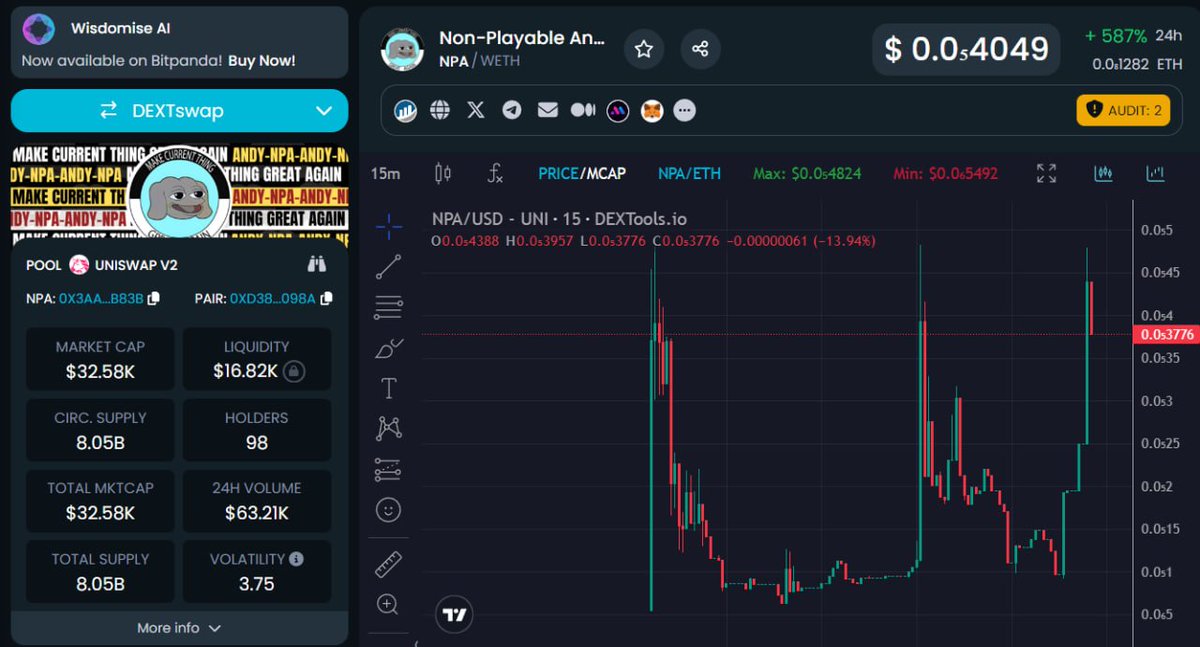The width and height of the screenshot is (1200, 647).
Task: Click the email envelope icon
Action: [547, 110]
